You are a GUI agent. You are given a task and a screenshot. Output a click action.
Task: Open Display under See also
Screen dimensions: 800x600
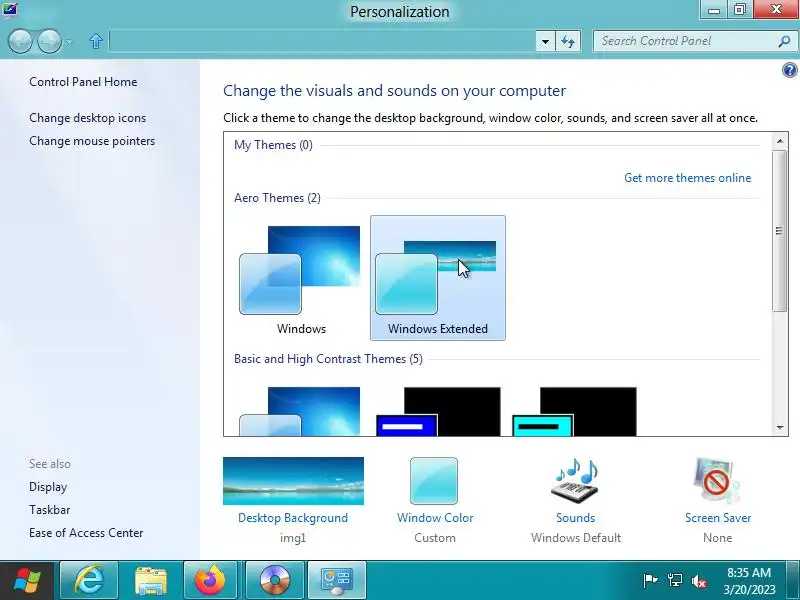coord(48,487)
